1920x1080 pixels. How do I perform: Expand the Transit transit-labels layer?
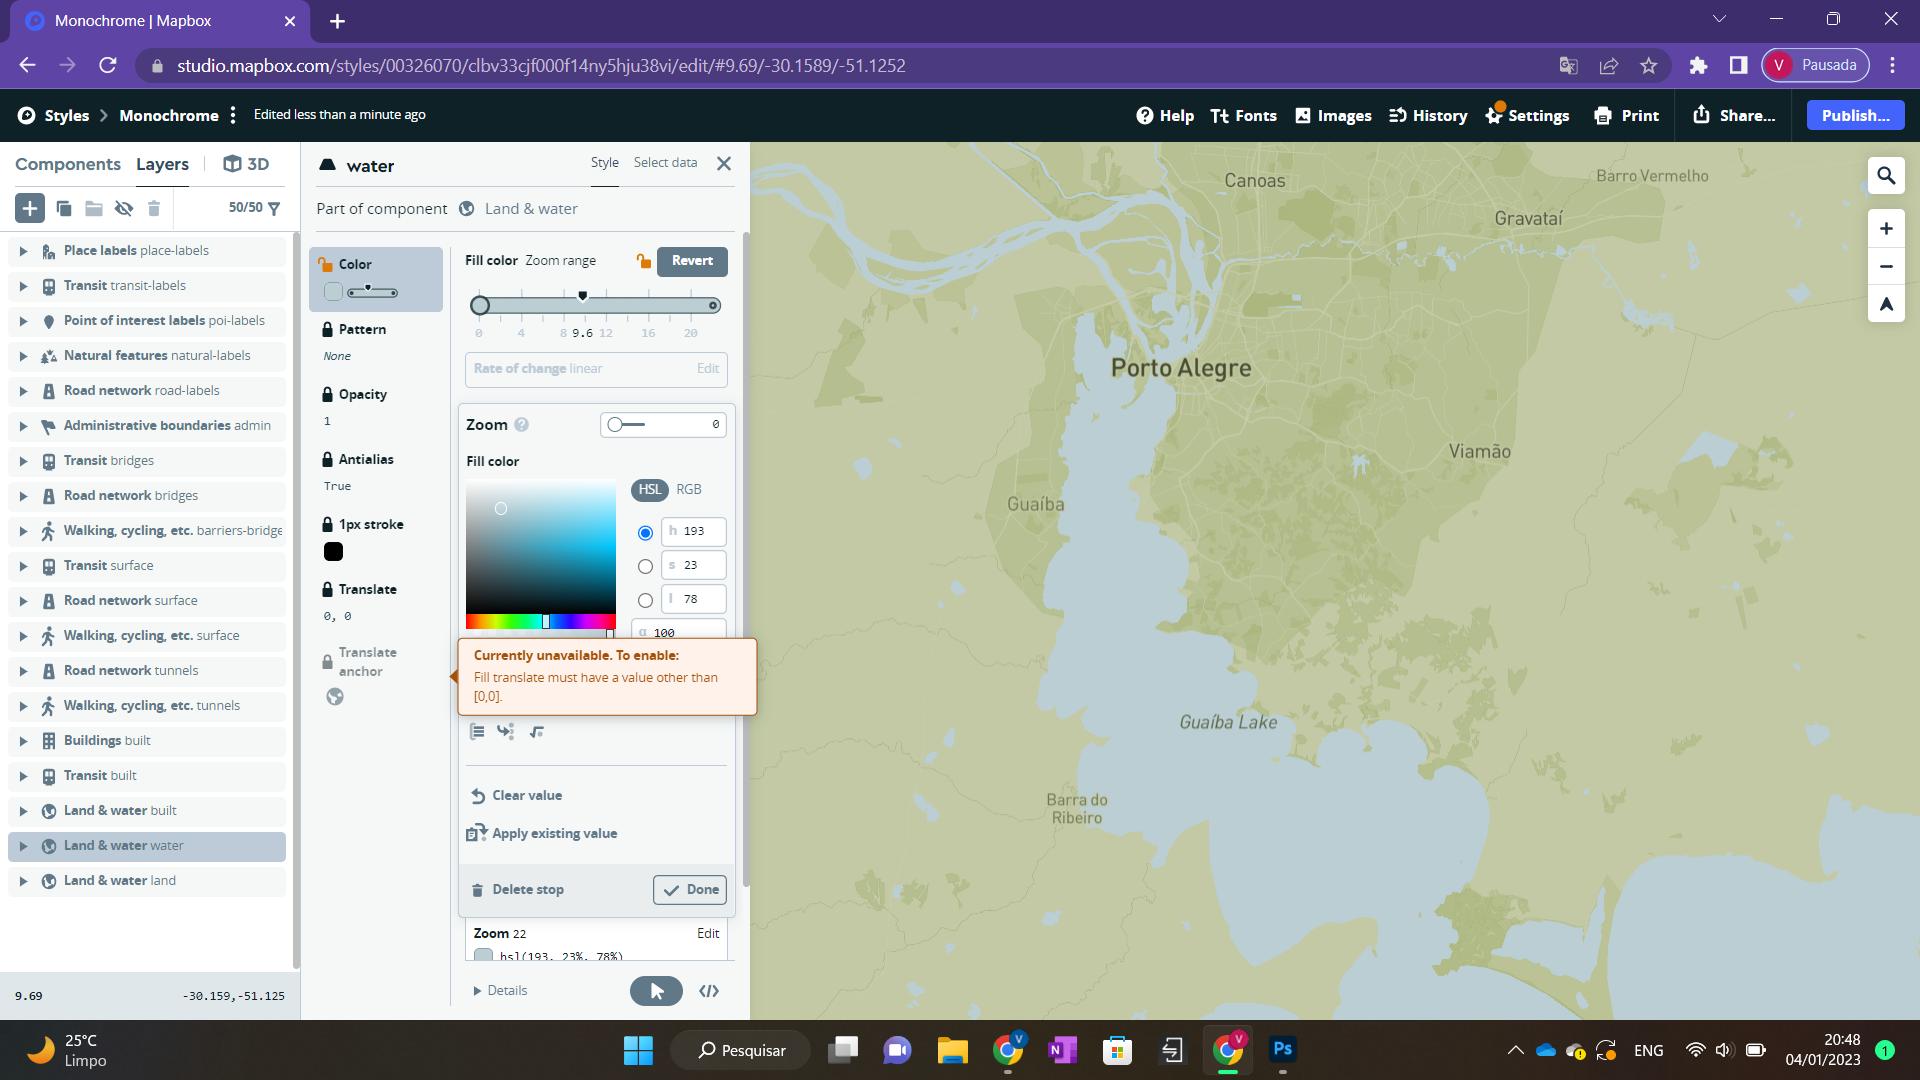pos(23,286)
